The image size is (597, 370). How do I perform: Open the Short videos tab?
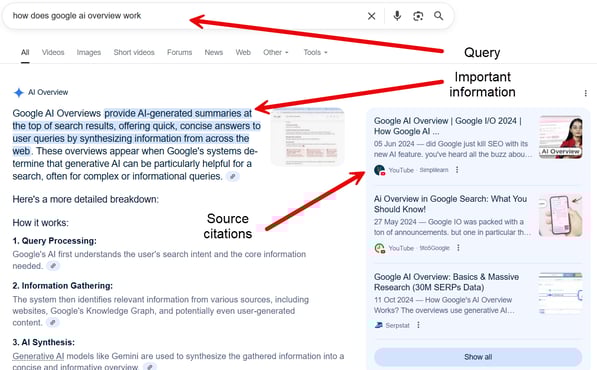click(134, 52)
